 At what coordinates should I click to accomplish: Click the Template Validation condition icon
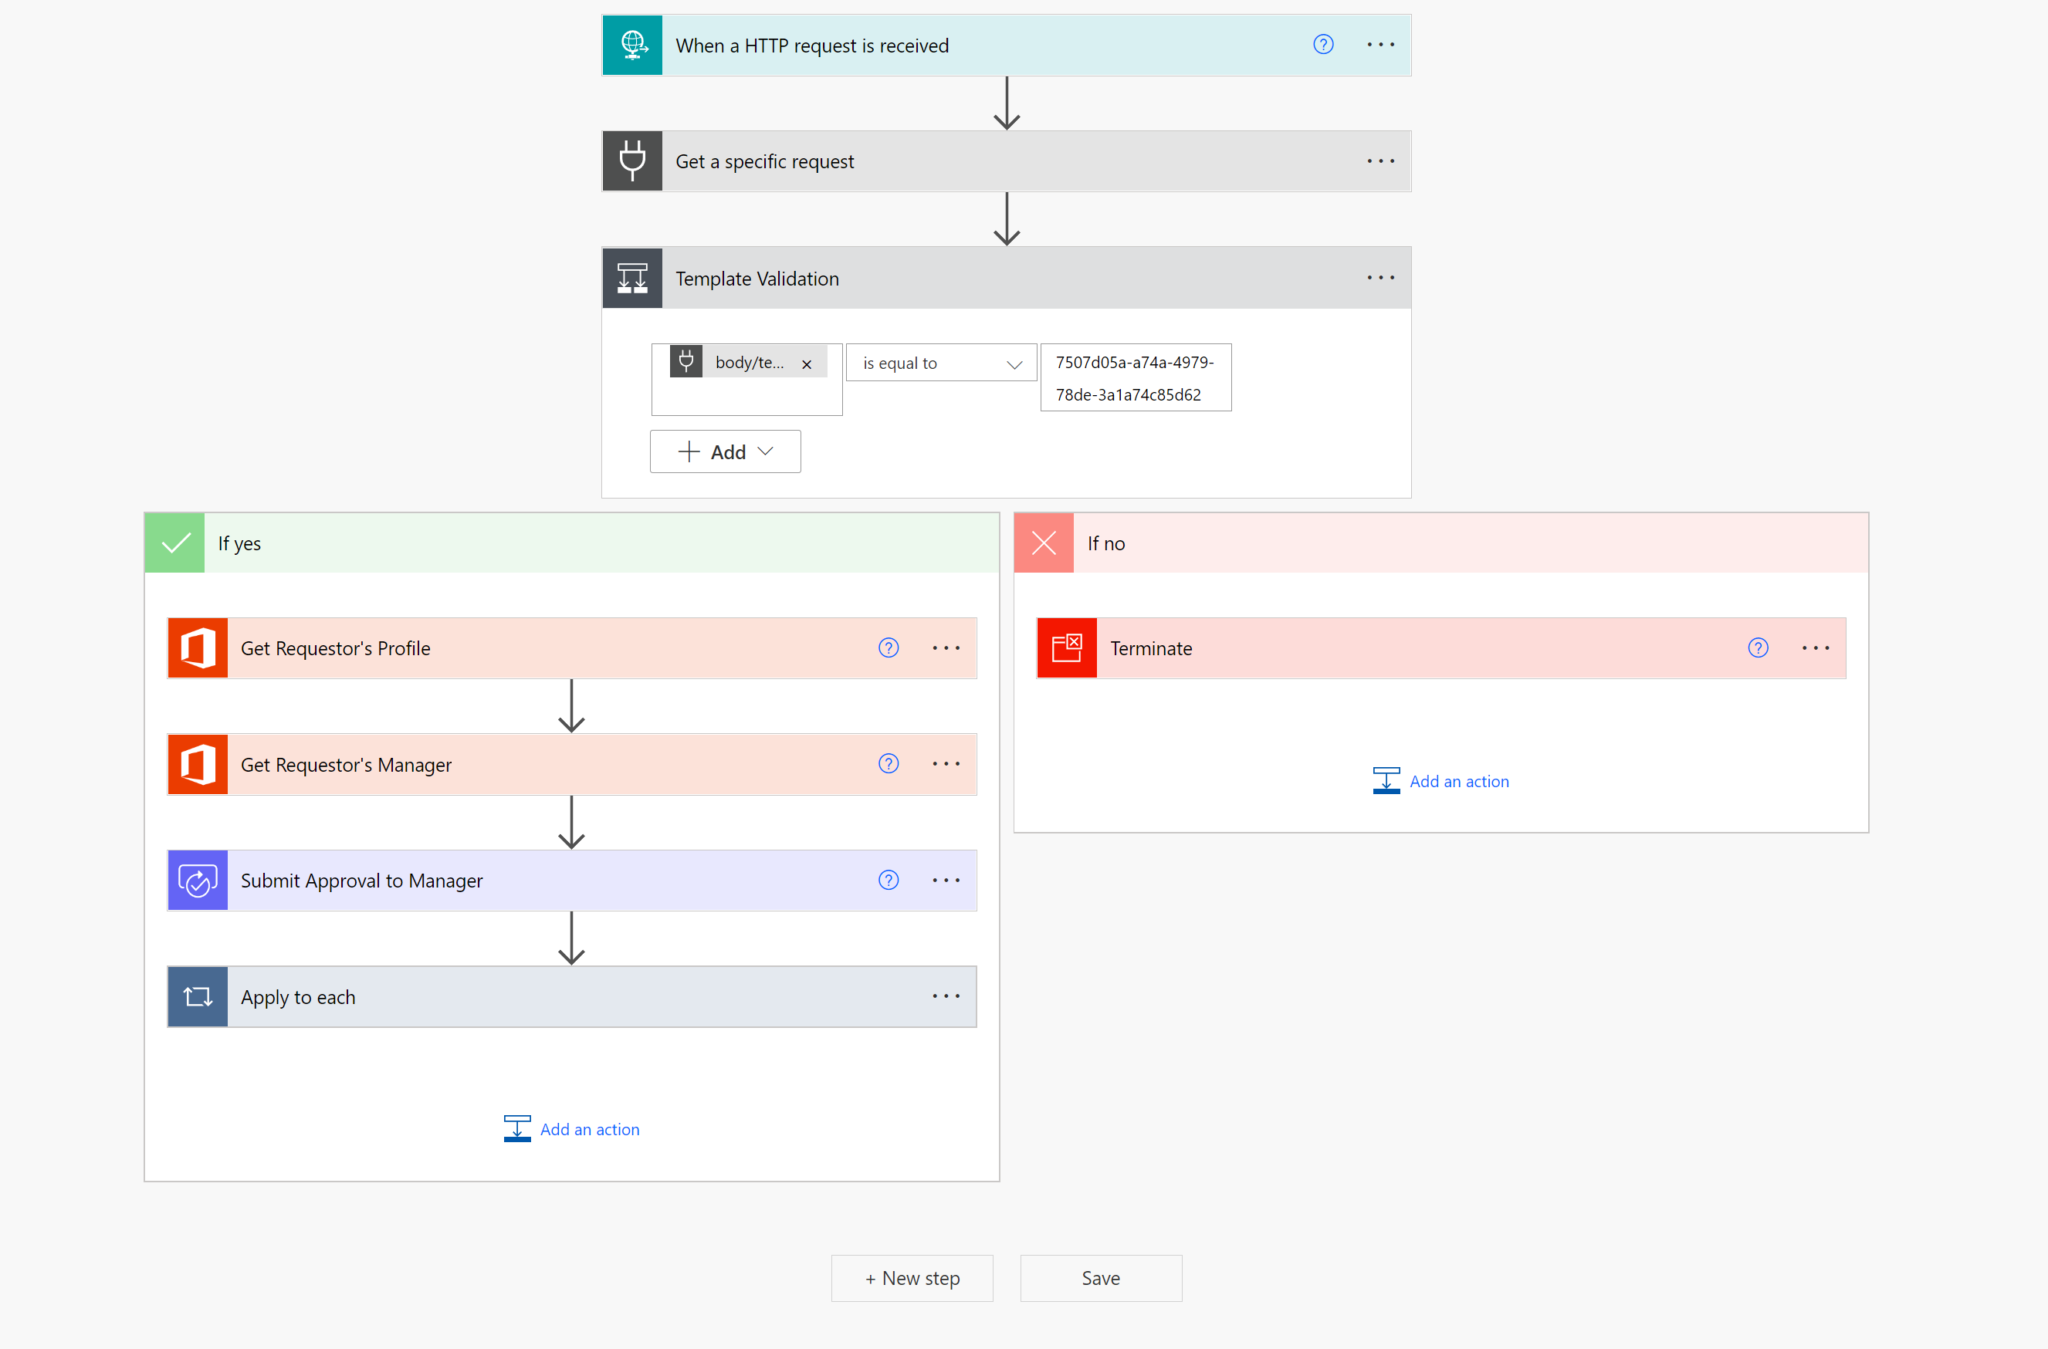point(632,277)
